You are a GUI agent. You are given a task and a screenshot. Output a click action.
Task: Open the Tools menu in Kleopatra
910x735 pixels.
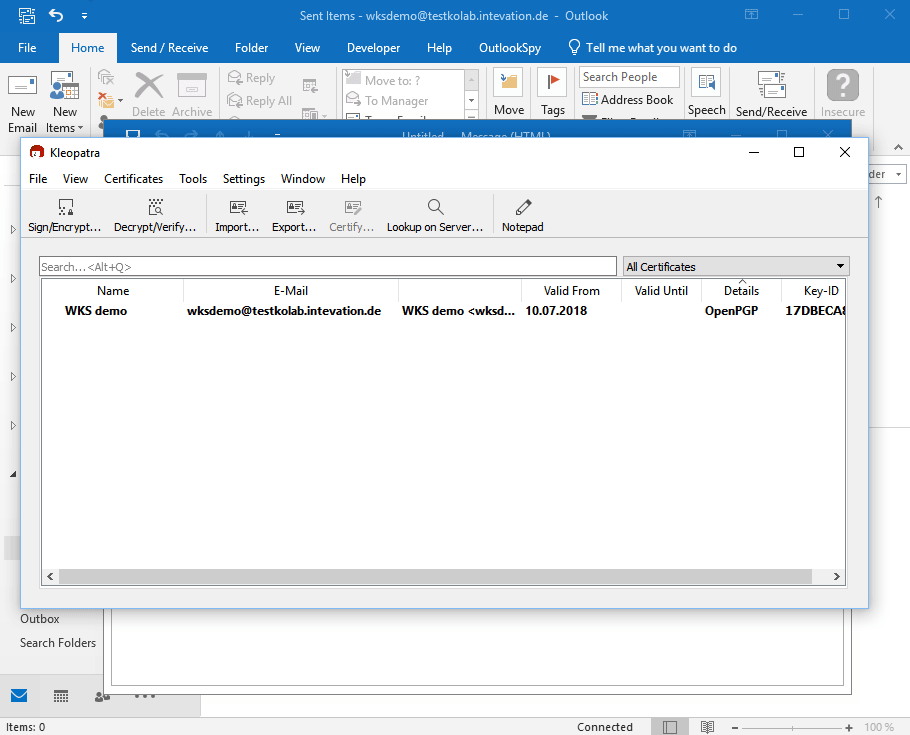click(x=193, y=179)
